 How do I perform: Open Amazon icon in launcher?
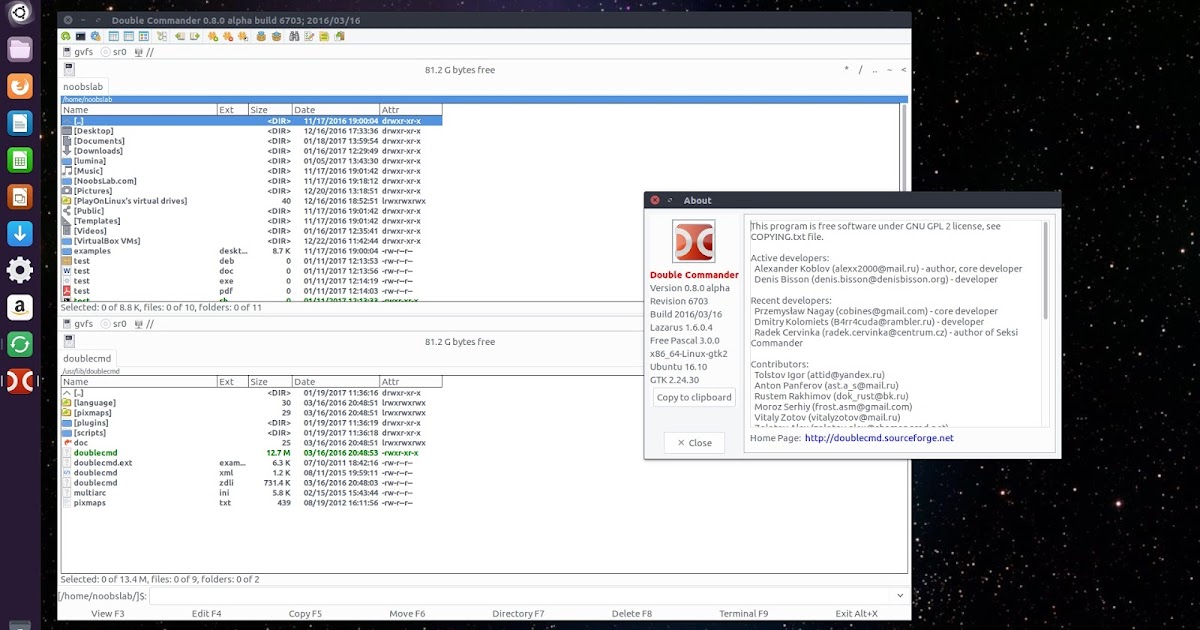[20, 307]
